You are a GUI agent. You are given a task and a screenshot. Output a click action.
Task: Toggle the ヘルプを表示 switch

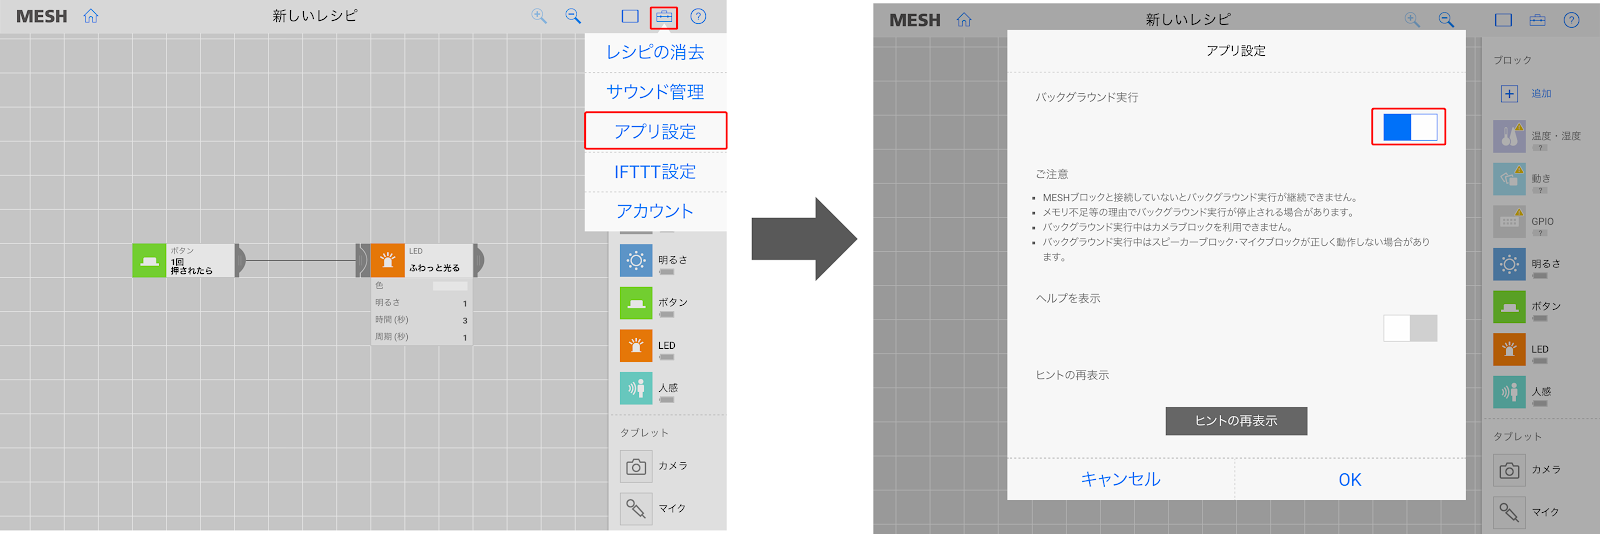[1410, 328]
